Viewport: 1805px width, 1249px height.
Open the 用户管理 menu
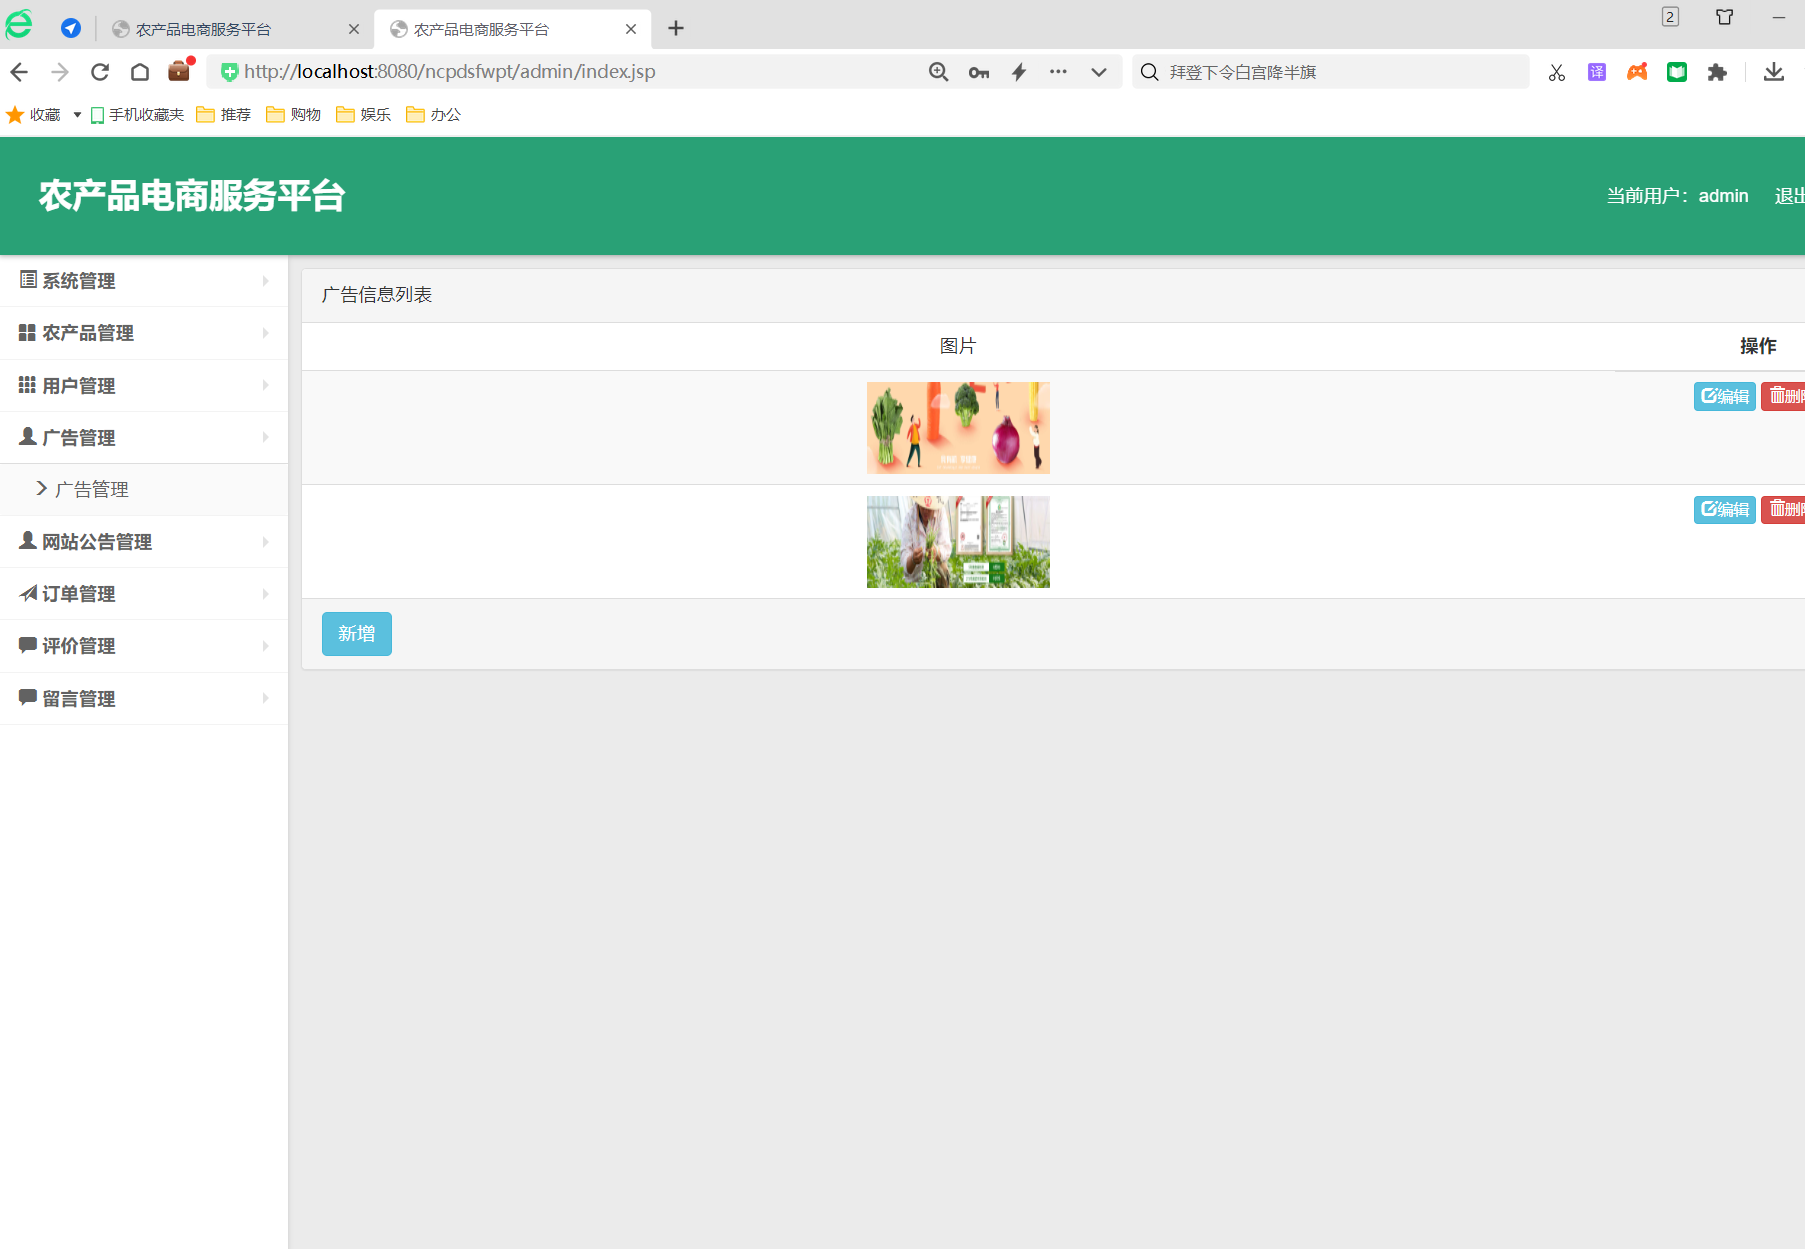pos(143,386)
